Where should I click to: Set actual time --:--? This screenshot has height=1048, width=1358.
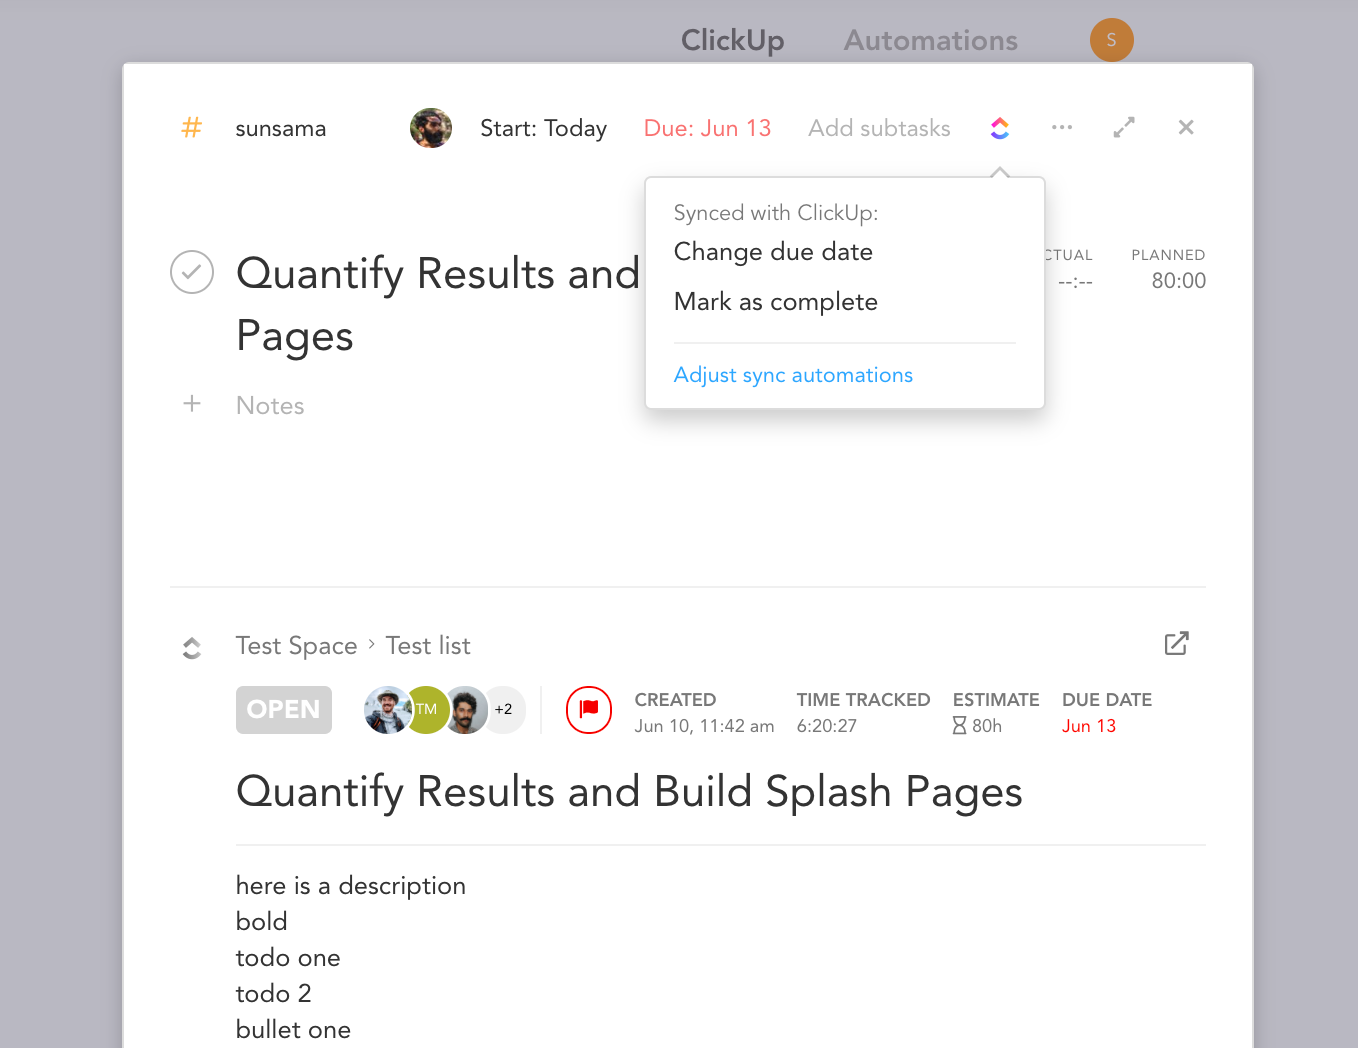(x=1075, y=281)
